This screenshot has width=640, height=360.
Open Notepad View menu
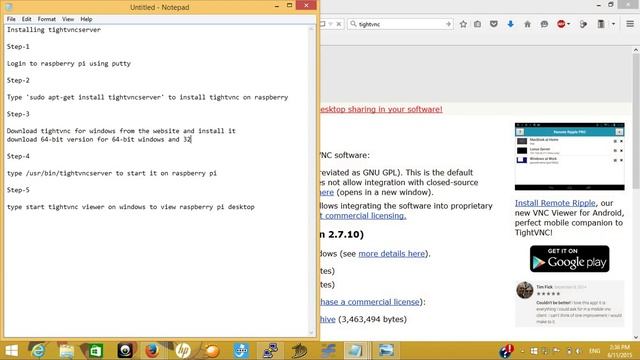[68, 19]
